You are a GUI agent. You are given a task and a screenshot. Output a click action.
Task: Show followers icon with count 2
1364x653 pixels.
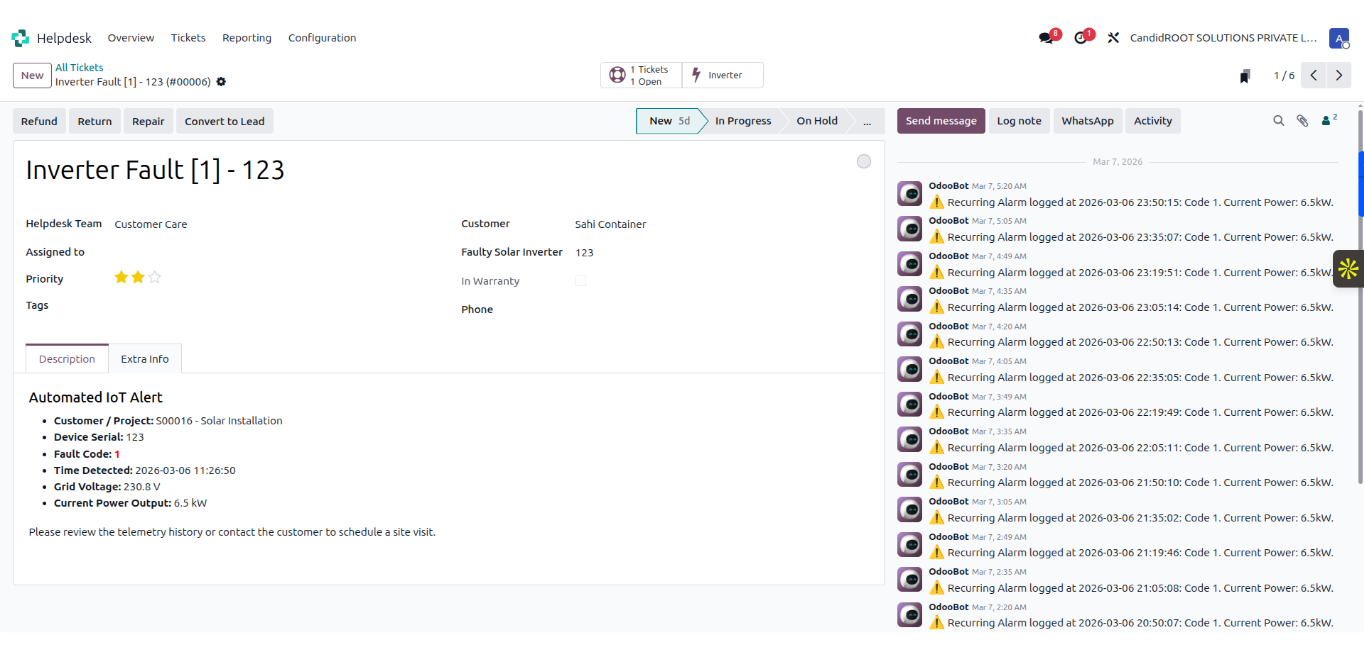tap(1329, 120)
